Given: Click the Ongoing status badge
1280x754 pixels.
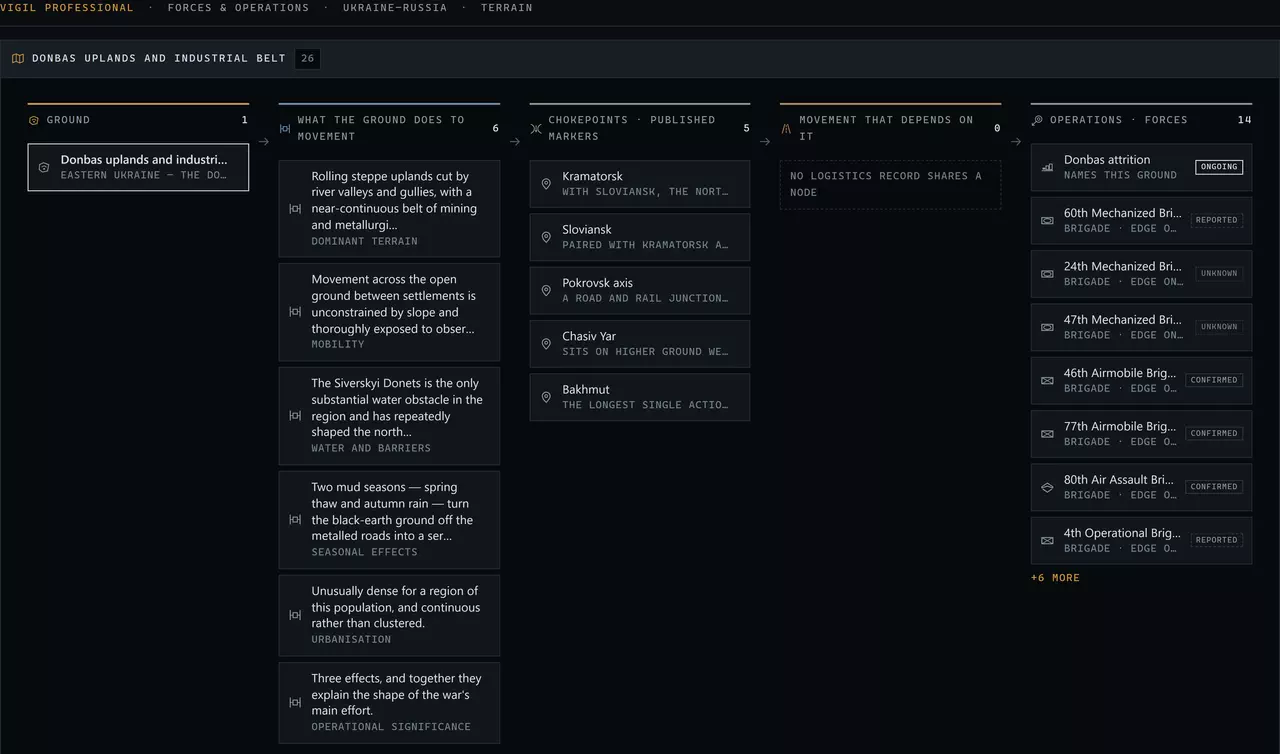Looking at the screenshot, I should [x=1219, y=167].
